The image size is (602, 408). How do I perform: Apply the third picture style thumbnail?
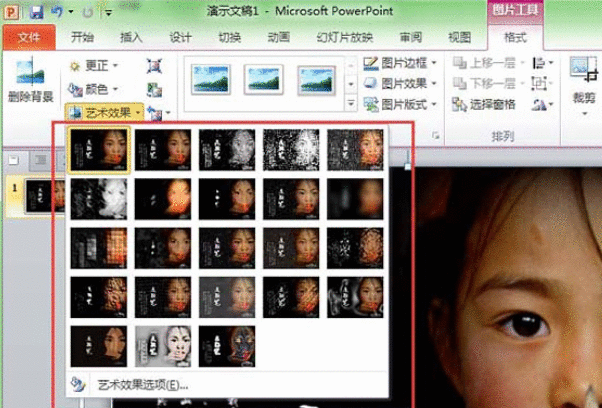[x=316, y=80]
